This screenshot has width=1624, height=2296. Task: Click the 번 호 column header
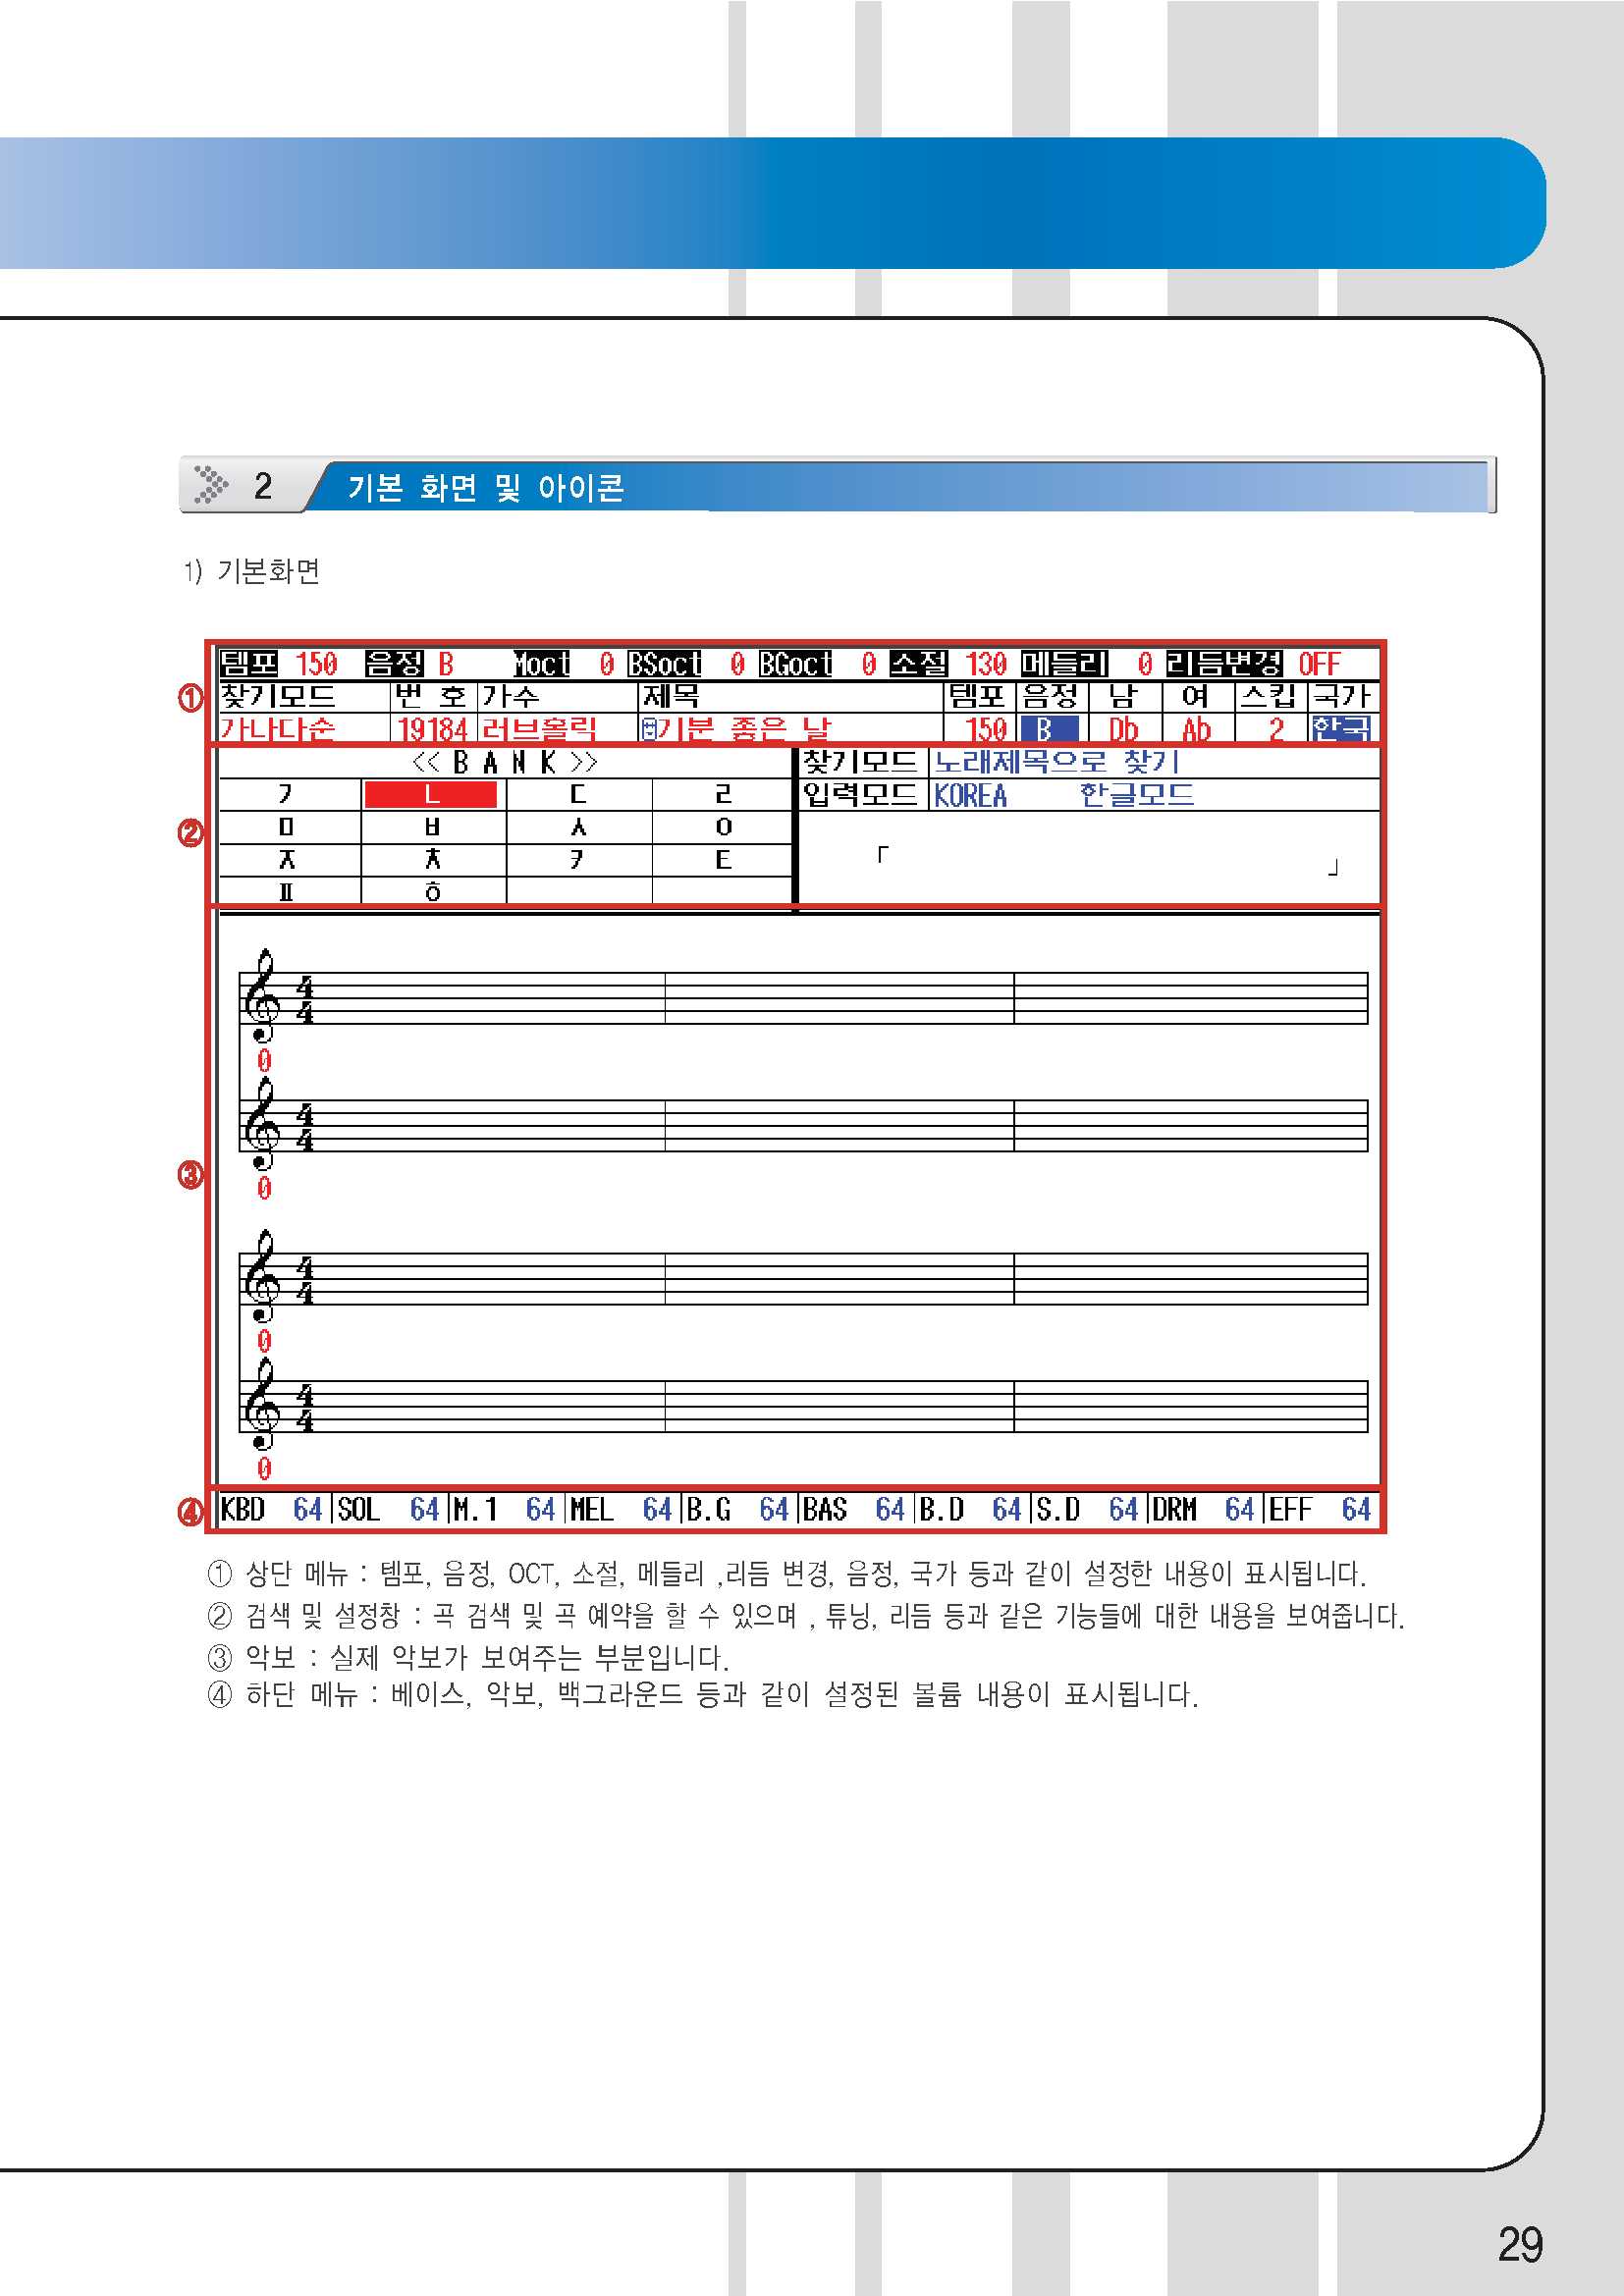[x=432, y=696]
